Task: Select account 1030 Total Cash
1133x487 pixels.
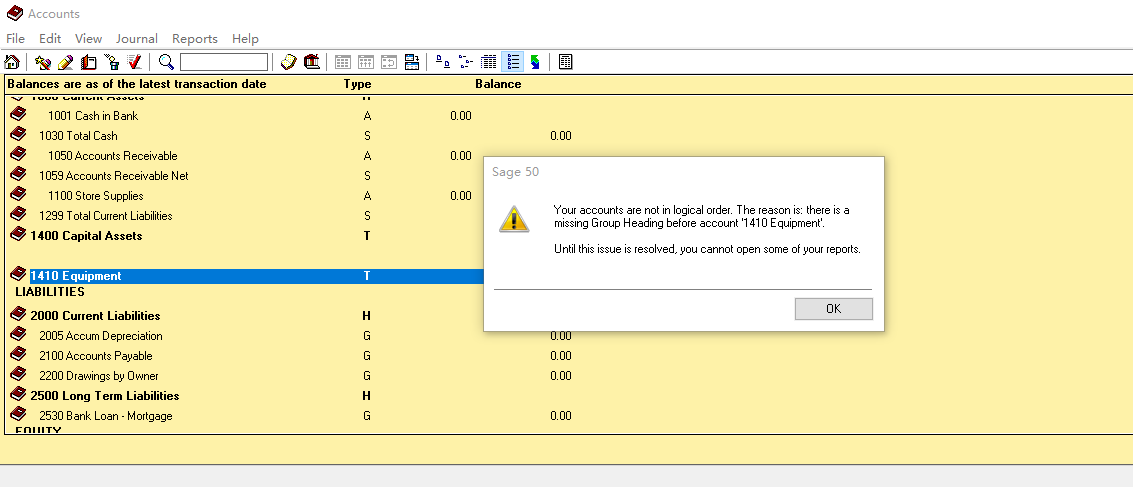Action: click(x=78, y=136)
